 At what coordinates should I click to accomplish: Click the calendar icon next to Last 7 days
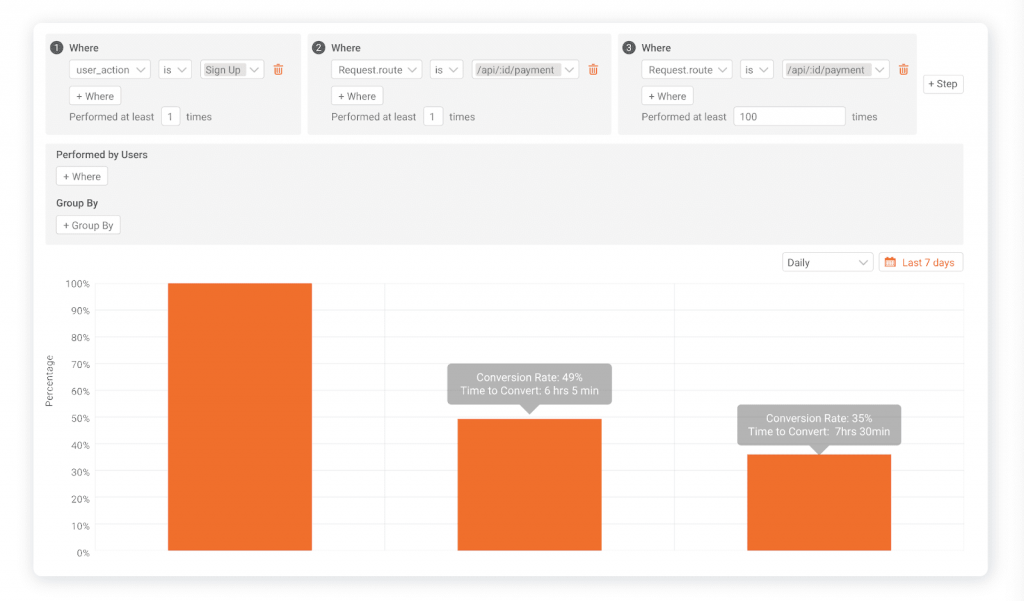[x=889, y=261]
